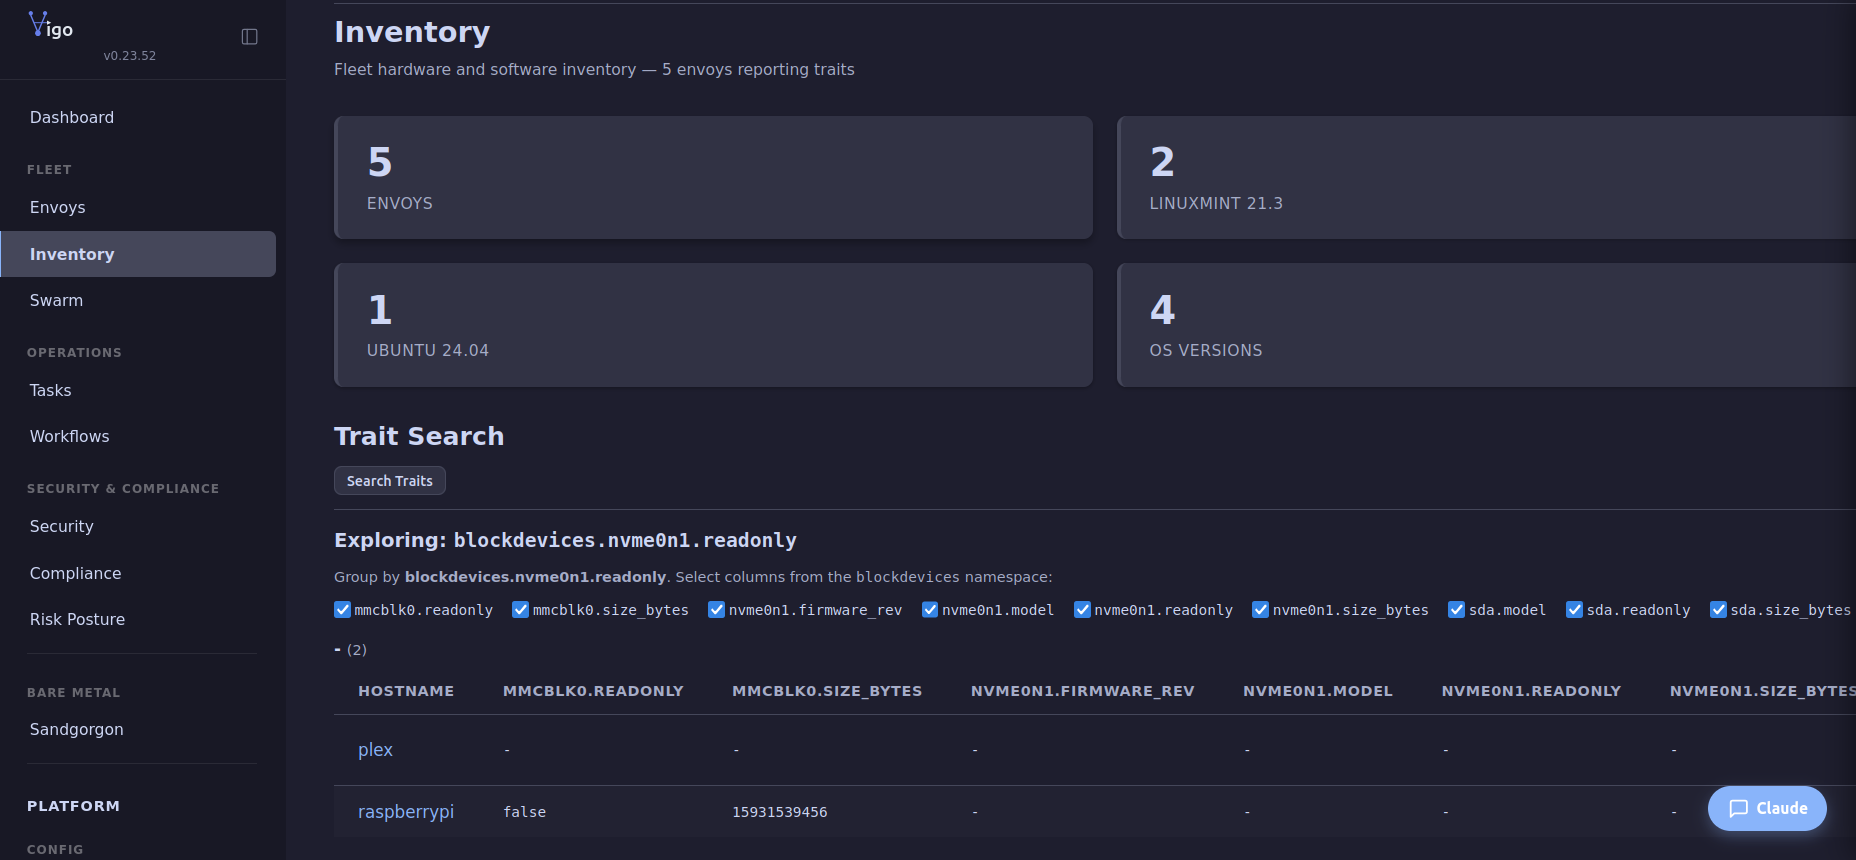Click the 4 OS Versions stat card
Image resolution: width=1856 pixels, height=860 pixels.
click(1486, 325)
